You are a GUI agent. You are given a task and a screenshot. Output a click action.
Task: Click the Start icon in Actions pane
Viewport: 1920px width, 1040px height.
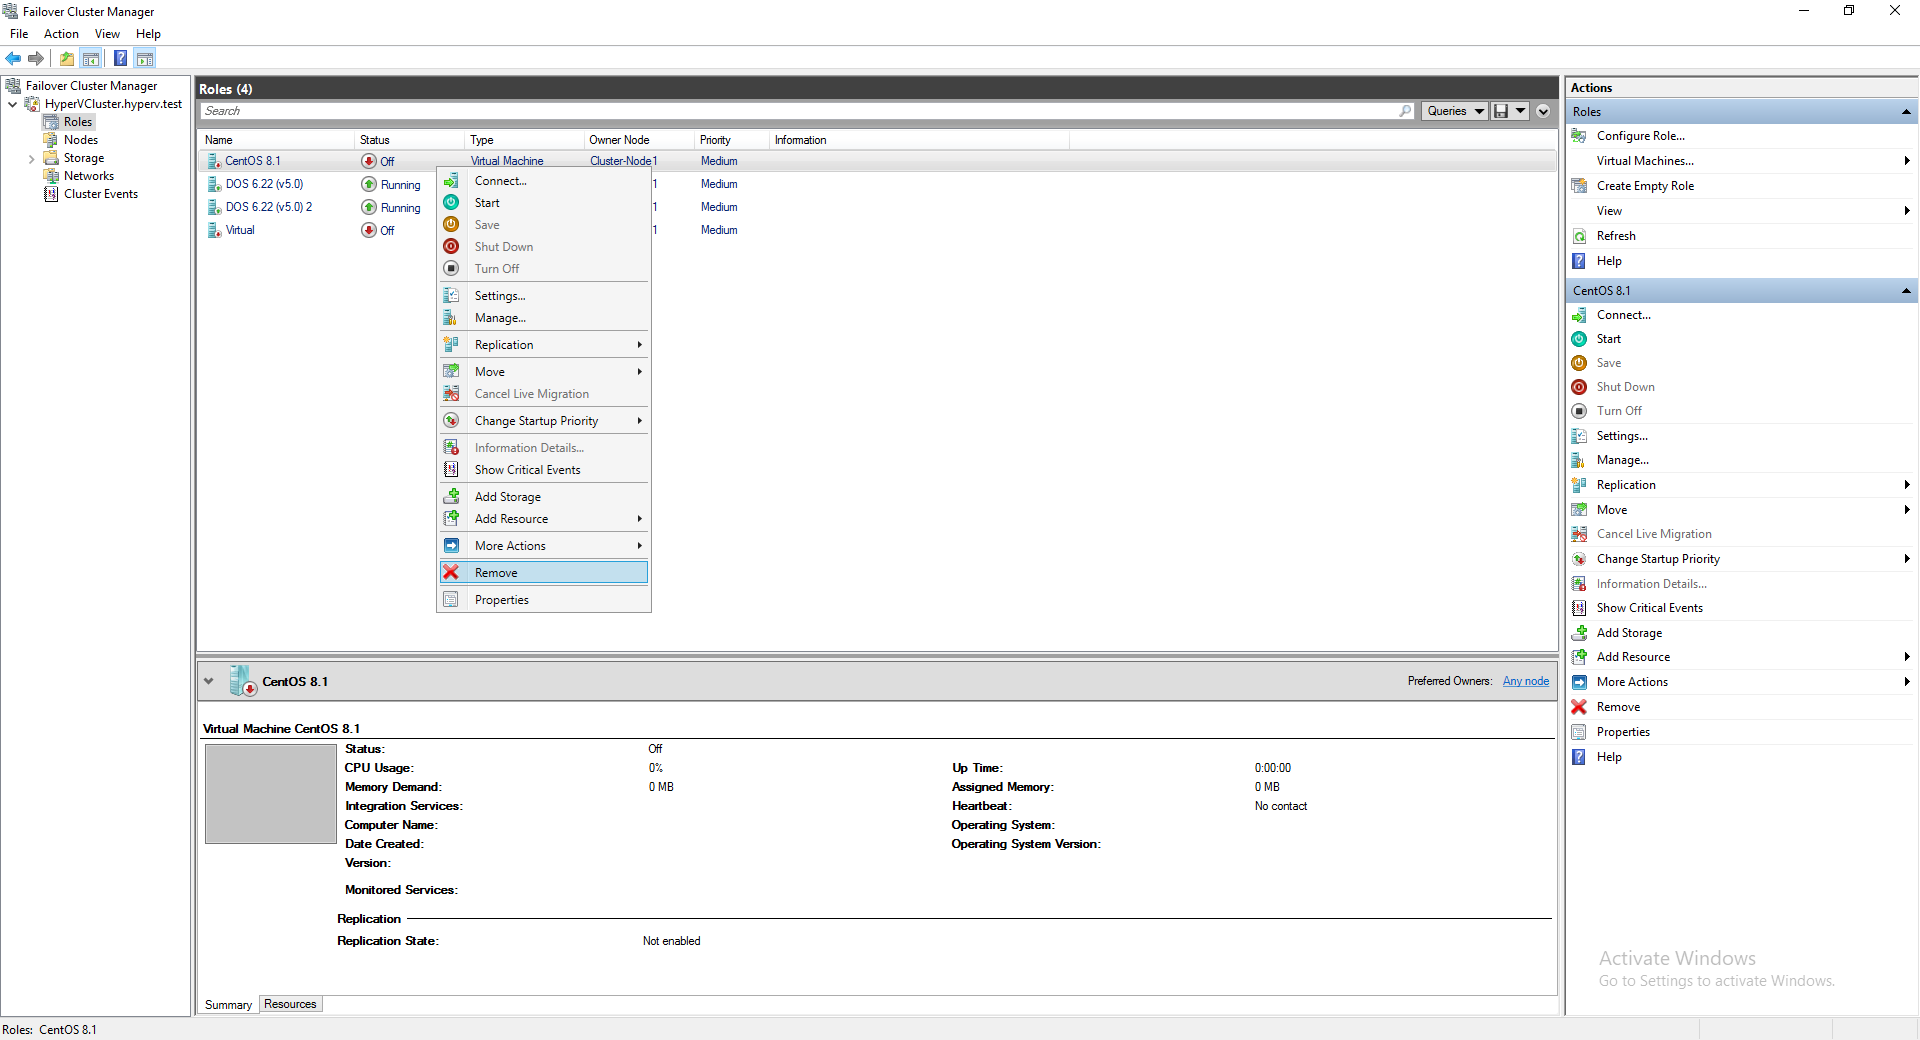click(1579, 339)
